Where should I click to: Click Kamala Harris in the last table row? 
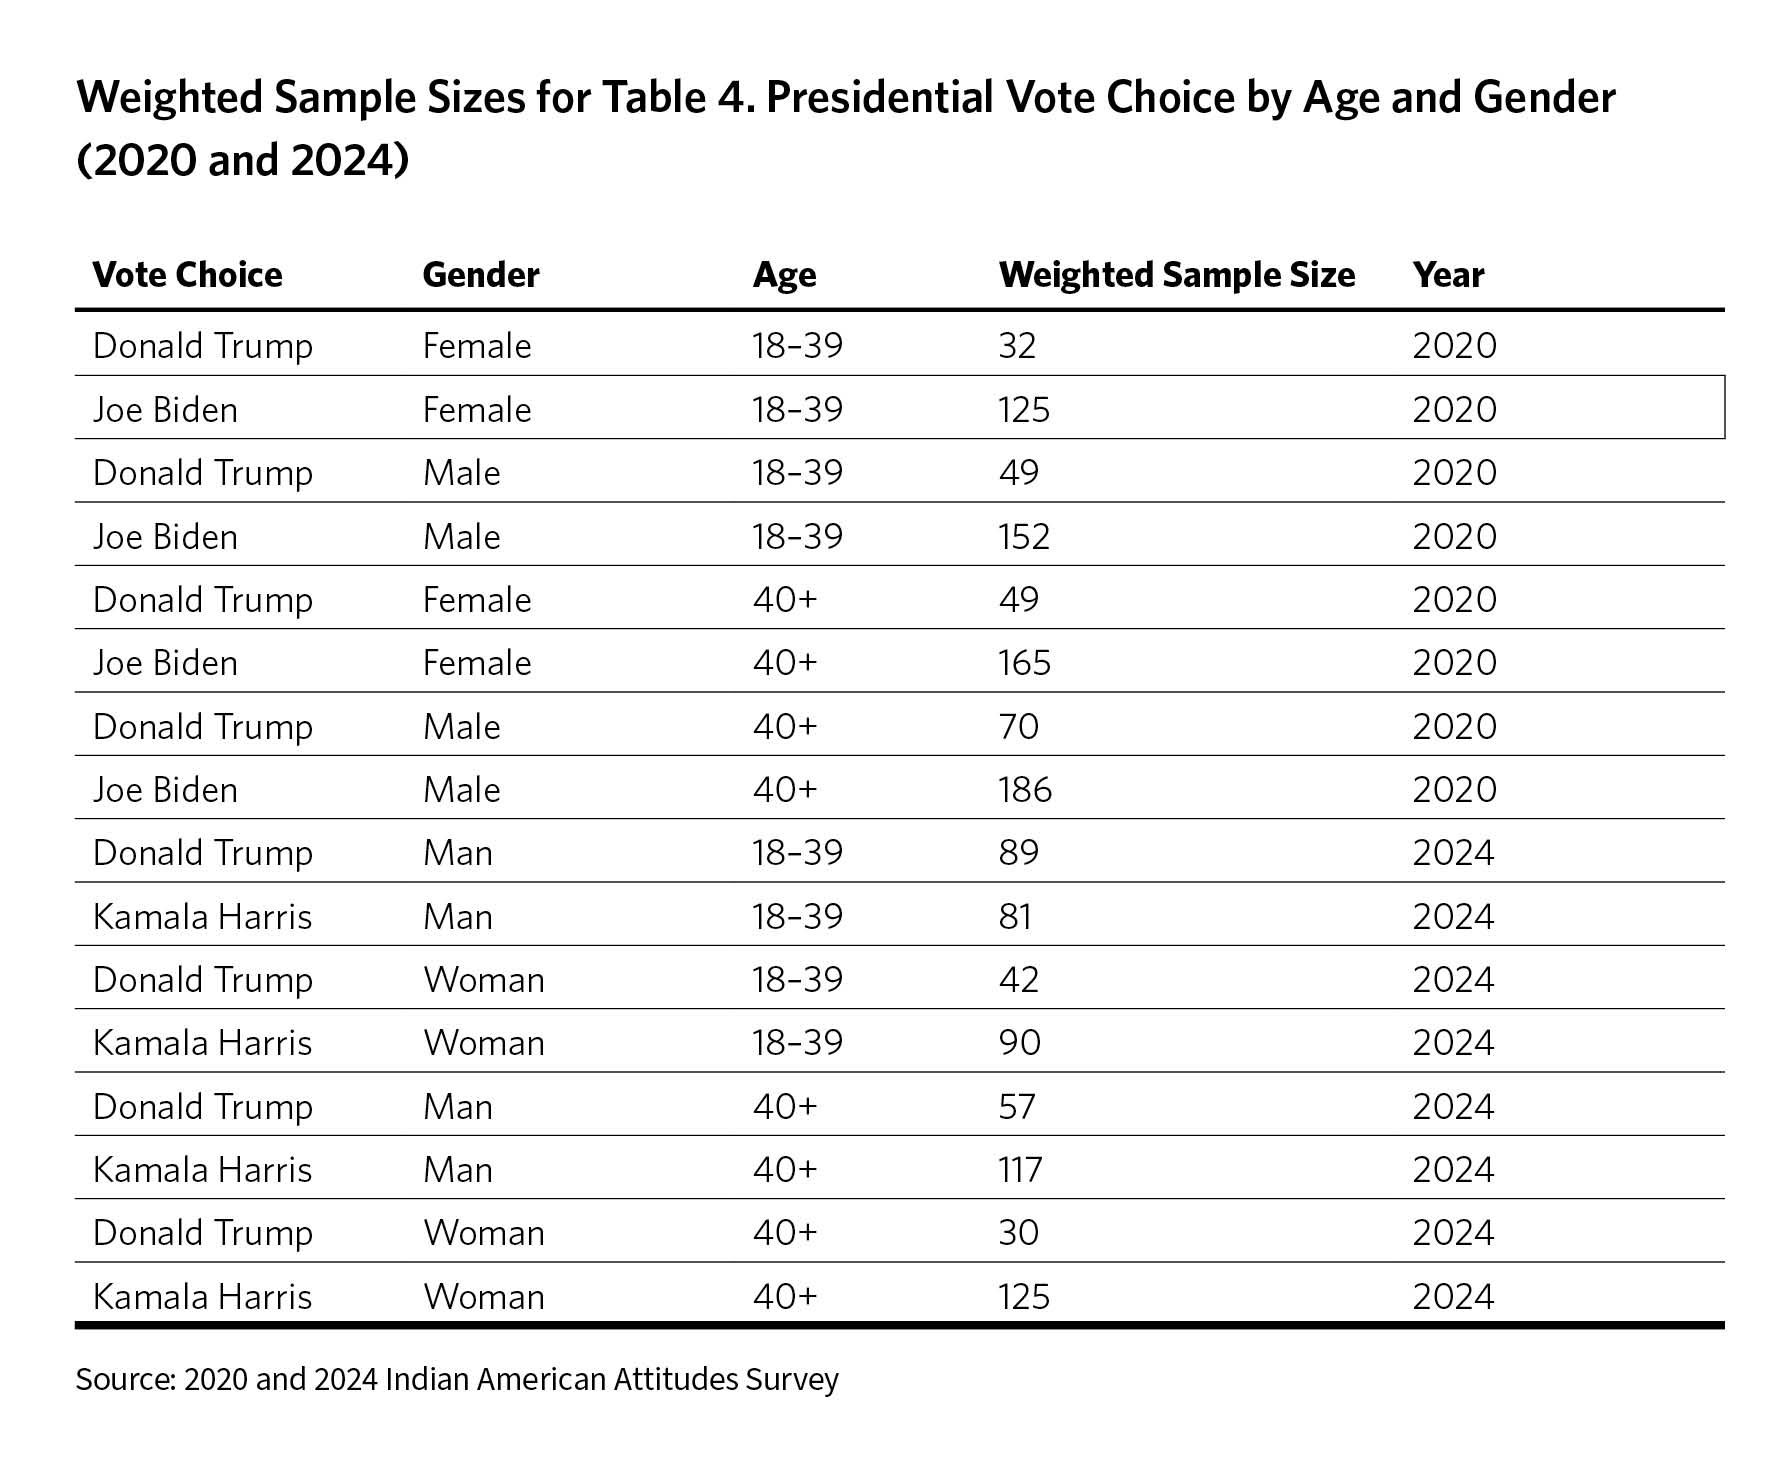tap(202, 1297)
